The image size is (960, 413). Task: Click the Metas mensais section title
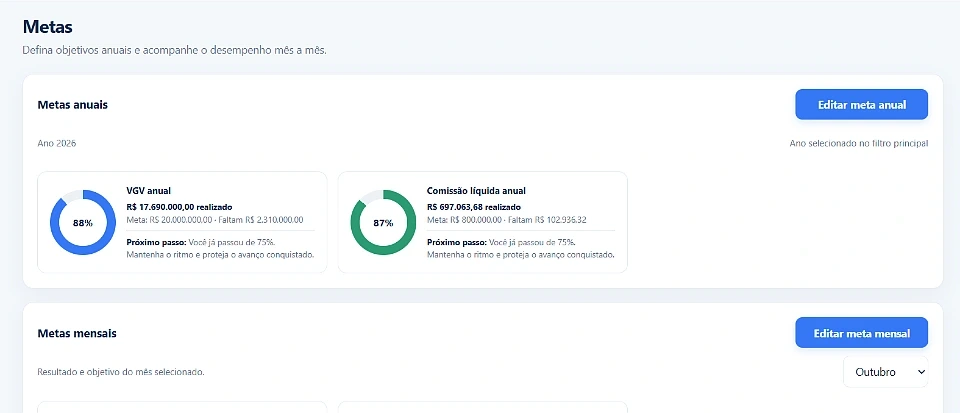pyautogui.click(x=77, y=333)
